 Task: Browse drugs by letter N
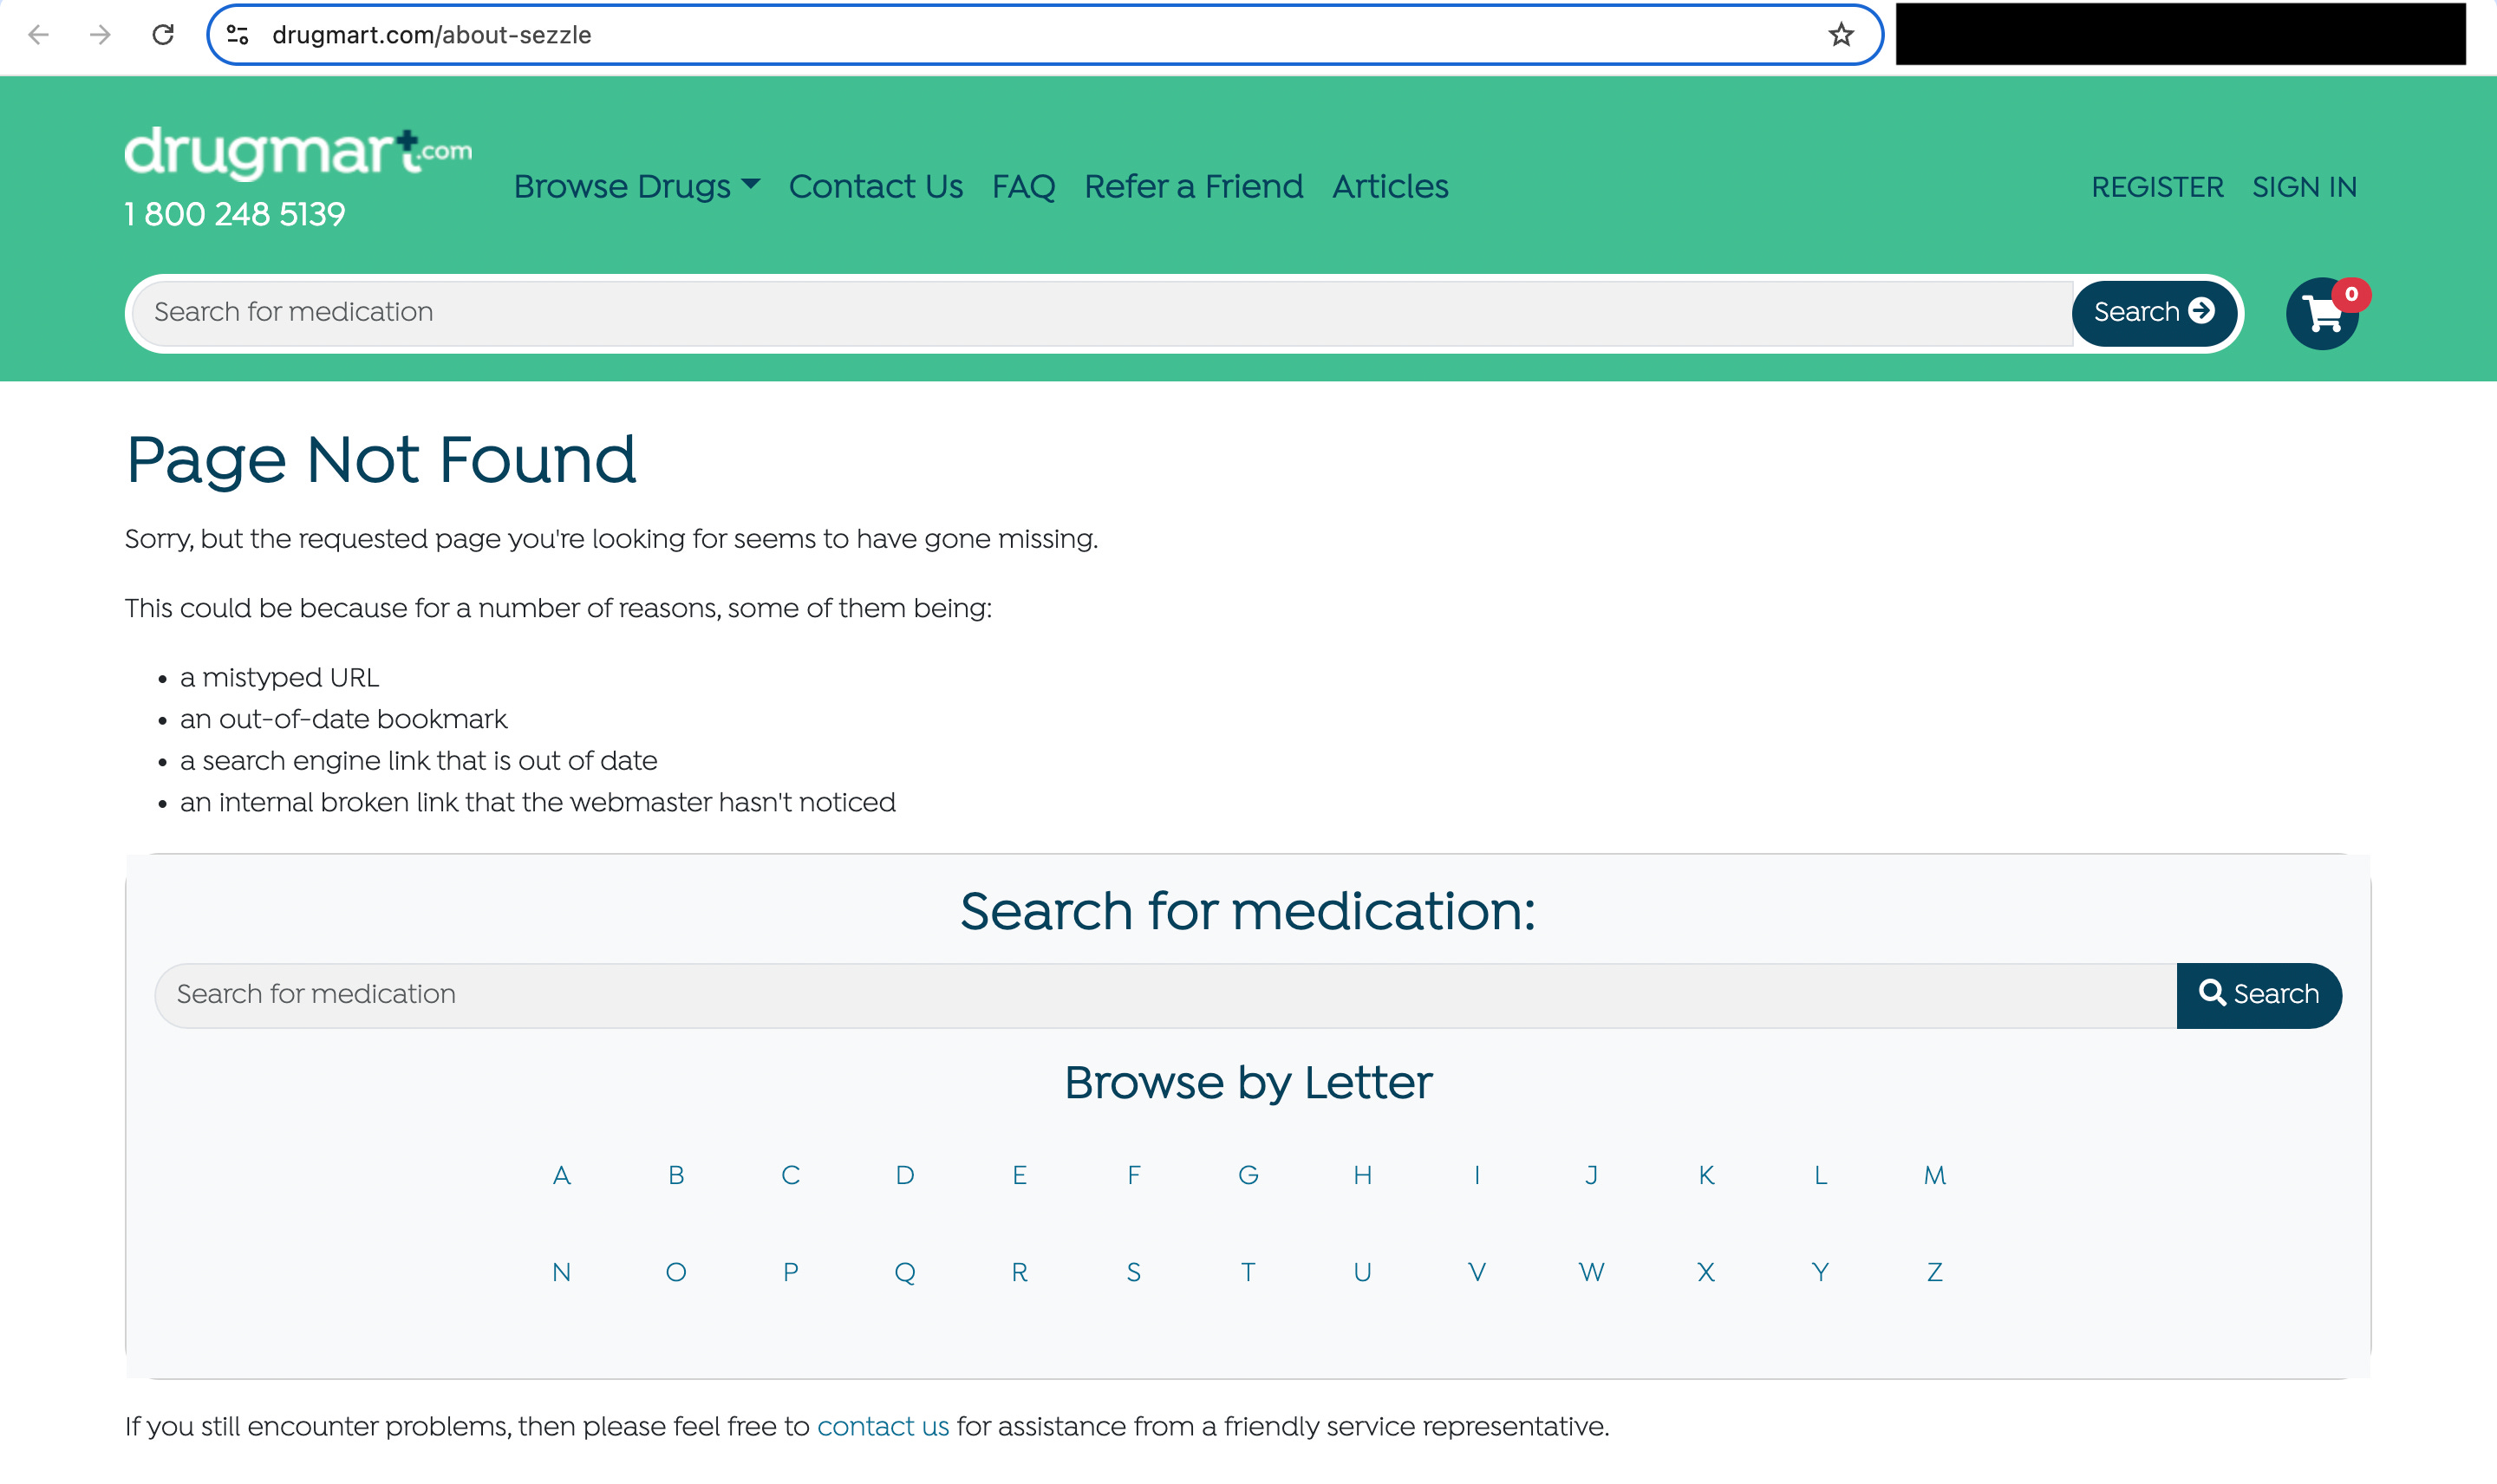click(562, 1273)
